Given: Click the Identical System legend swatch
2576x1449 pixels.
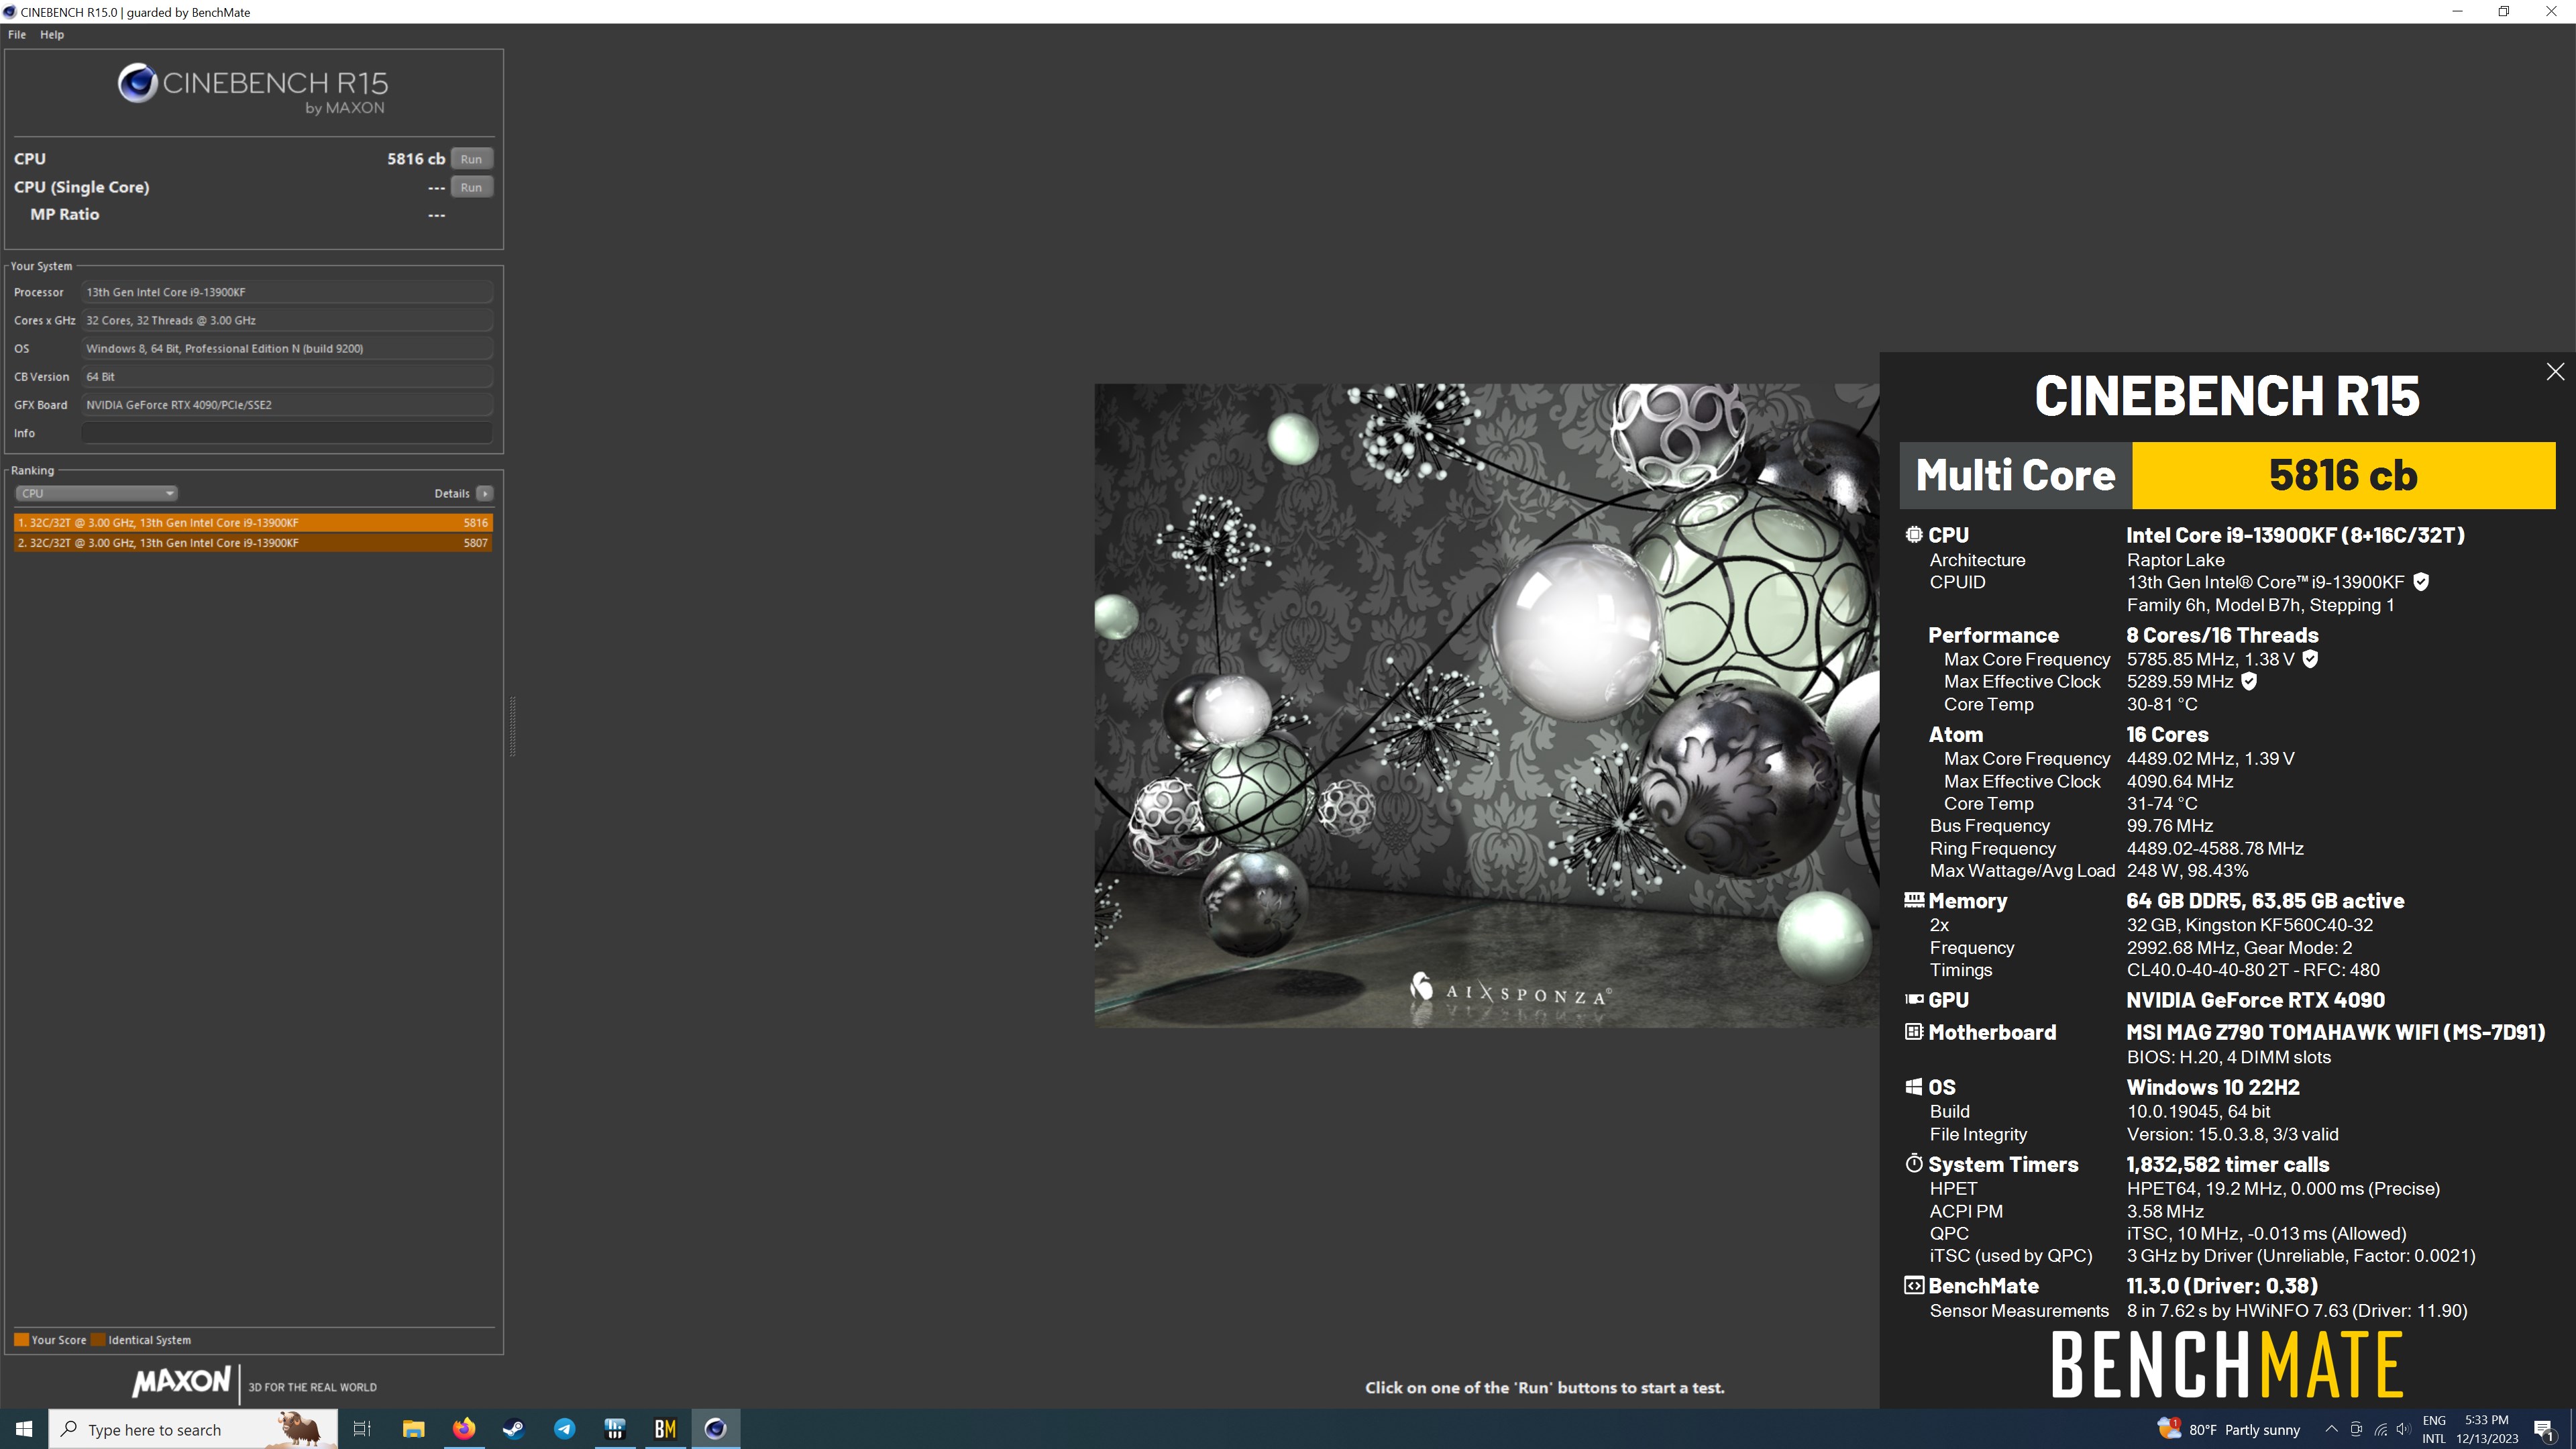Looking at the screenshot, I should click(98, 1340).
